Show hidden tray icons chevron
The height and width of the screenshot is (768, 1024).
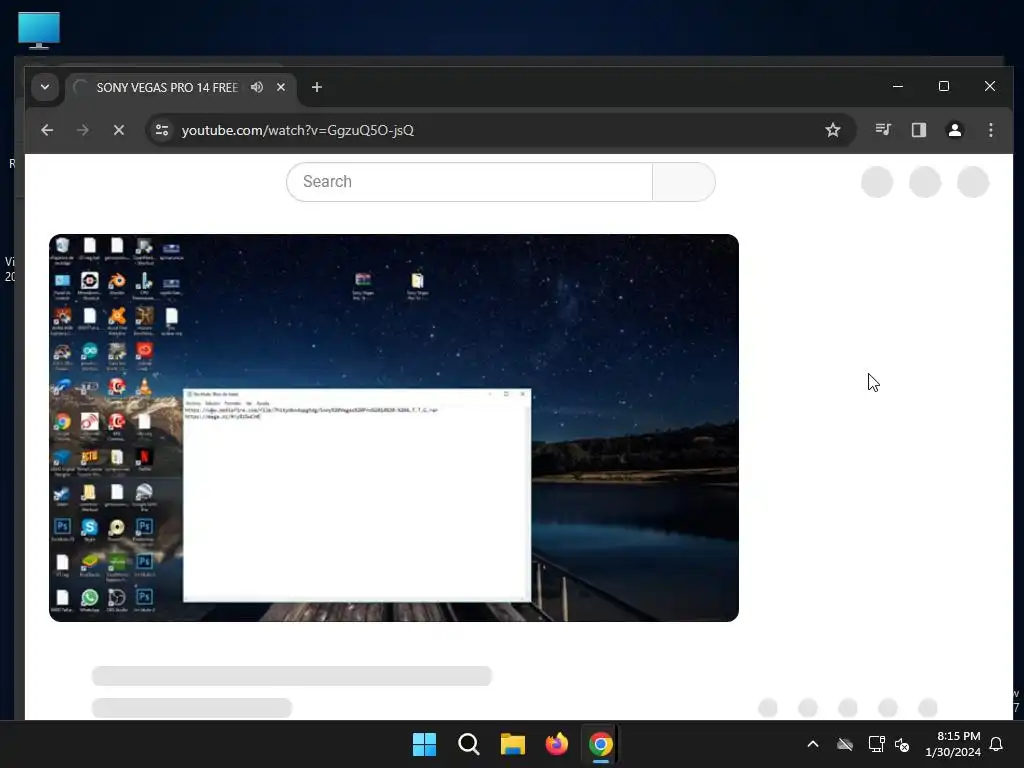[x=813, y=744]
